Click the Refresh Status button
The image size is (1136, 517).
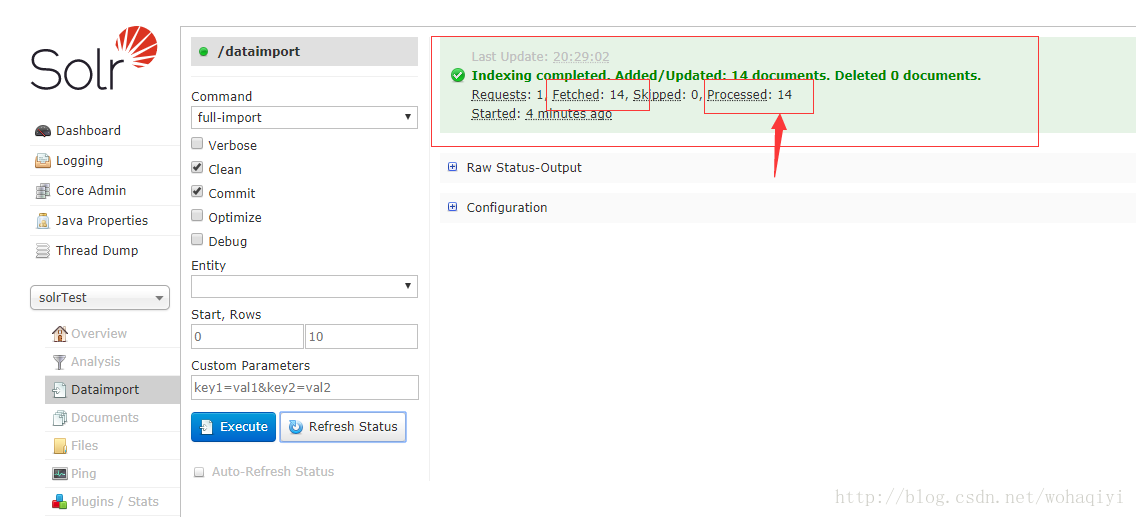coord(343,427)
